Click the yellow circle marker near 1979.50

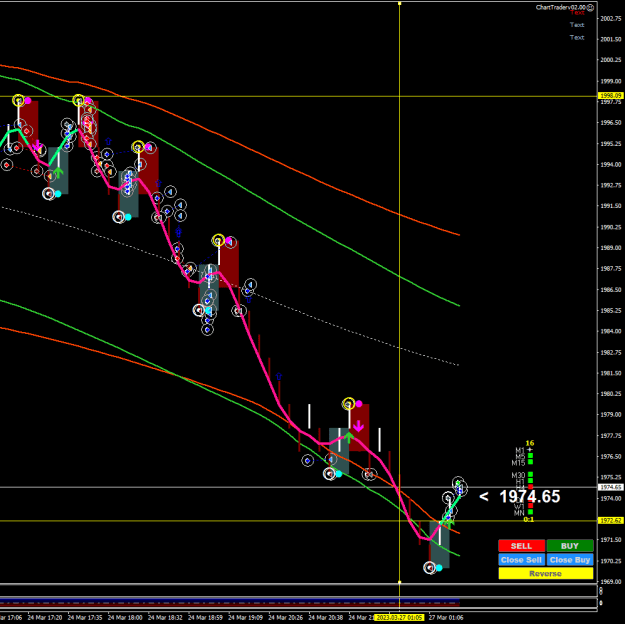click(x=349, y=403)
